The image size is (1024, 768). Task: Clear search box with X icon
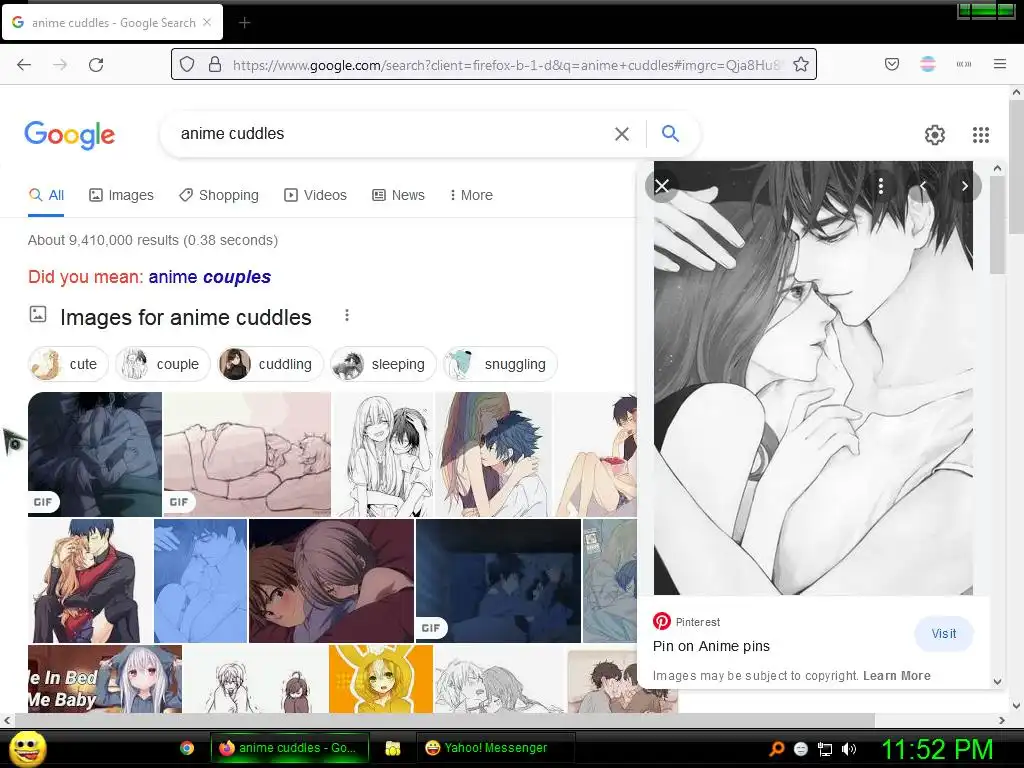[622, 134]
